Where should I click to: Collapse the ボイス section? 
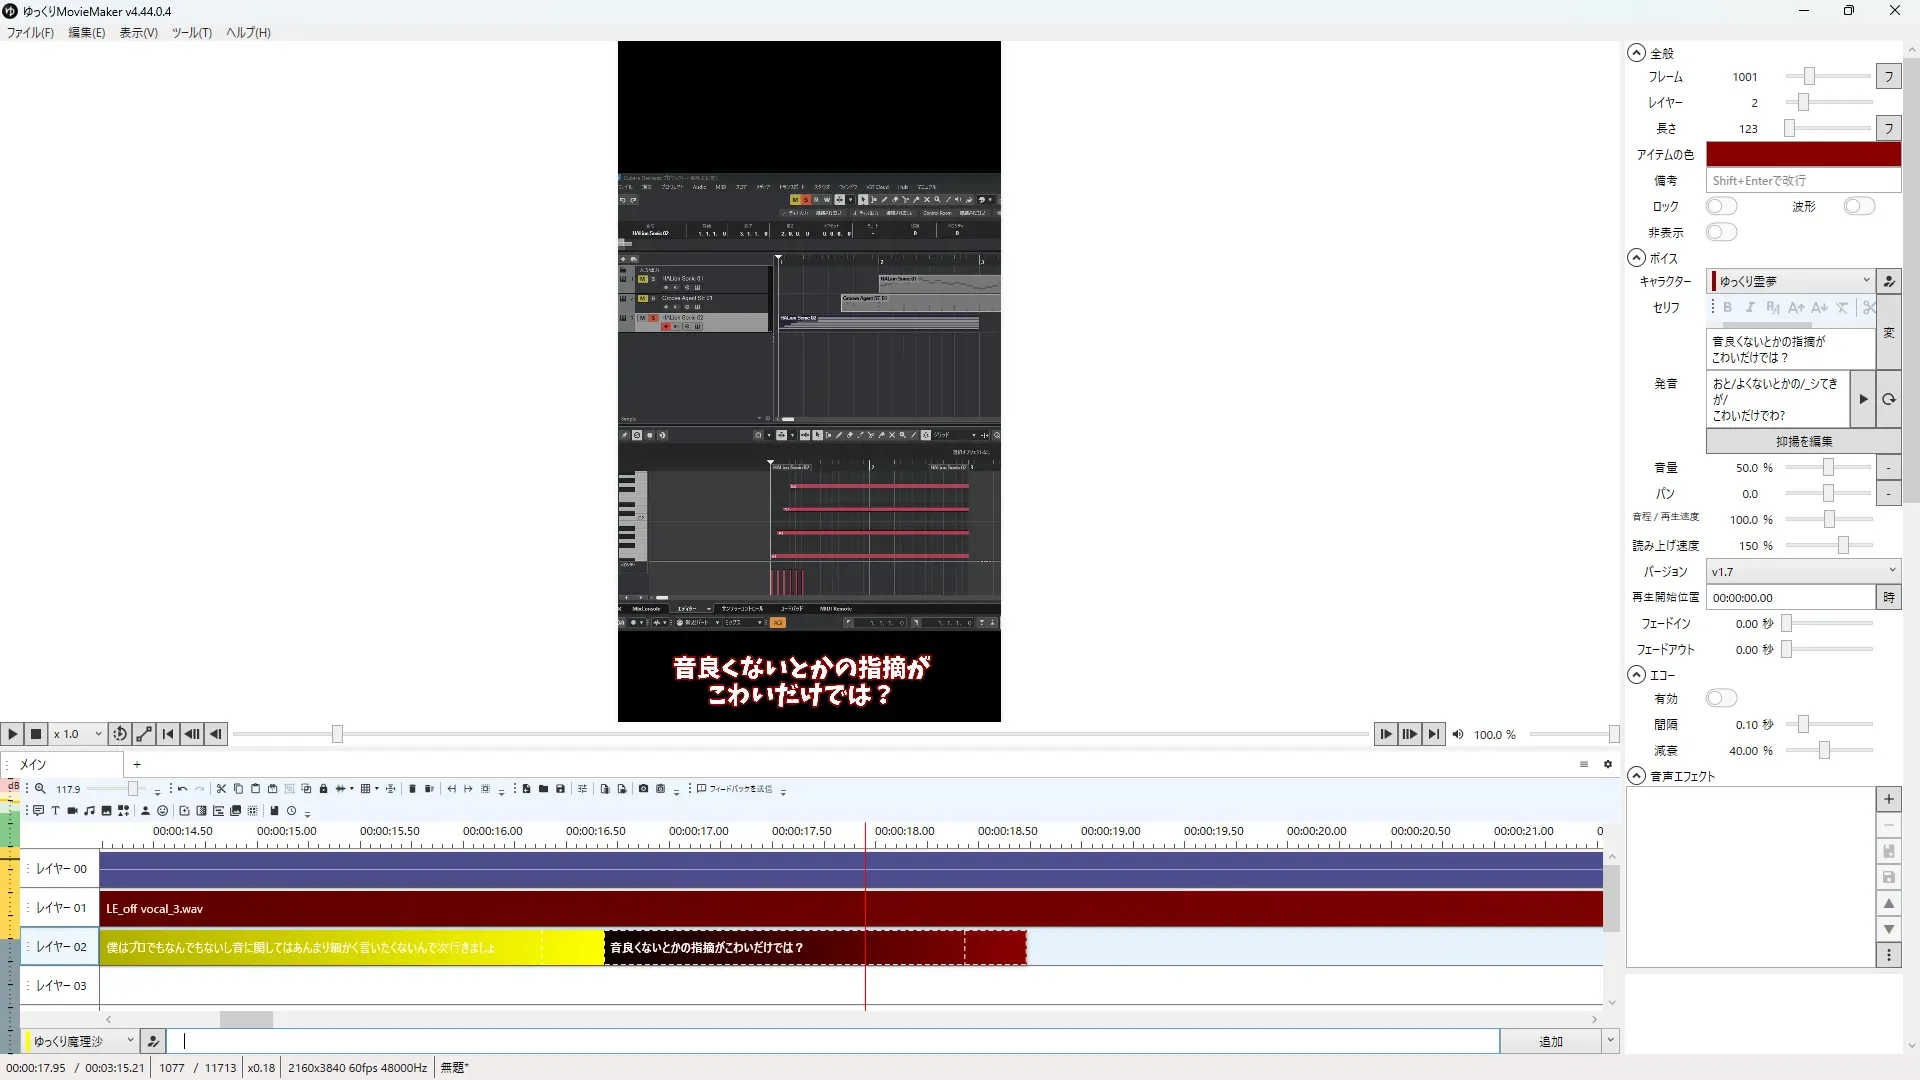[x=1636, y=258]
